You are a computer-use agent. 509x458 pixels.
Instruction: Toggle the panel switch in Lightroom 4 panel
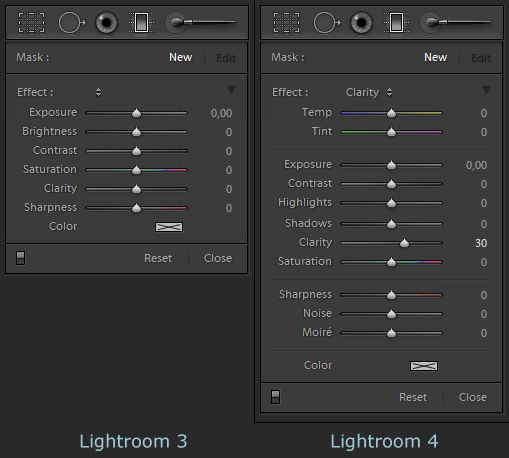click(275, 397)
